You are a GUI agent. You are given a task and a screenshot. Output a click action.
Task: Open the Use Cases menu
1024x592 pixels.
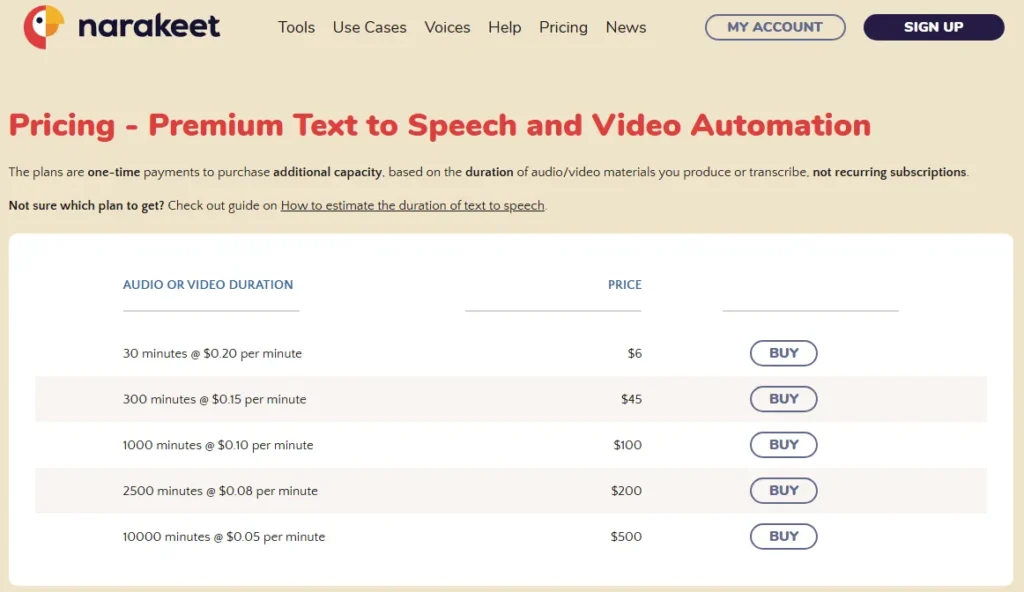click(x=370, y=27)
